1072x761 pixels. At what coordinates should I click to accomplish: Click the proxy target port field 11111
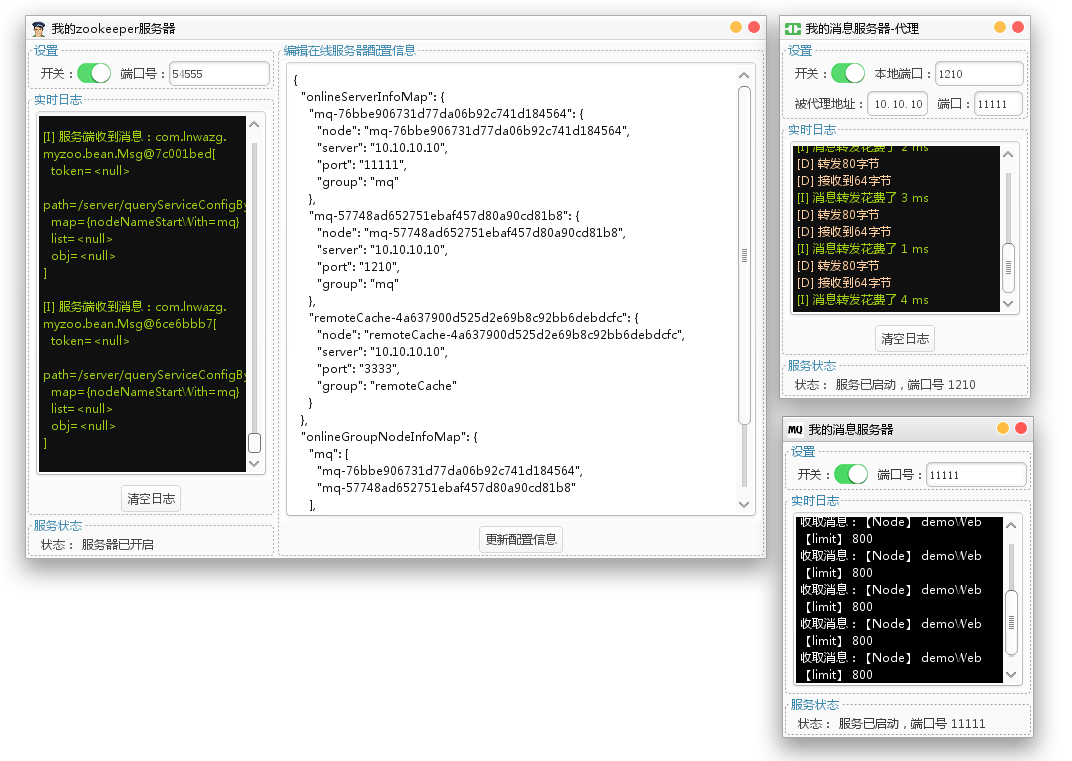(998, 104)
